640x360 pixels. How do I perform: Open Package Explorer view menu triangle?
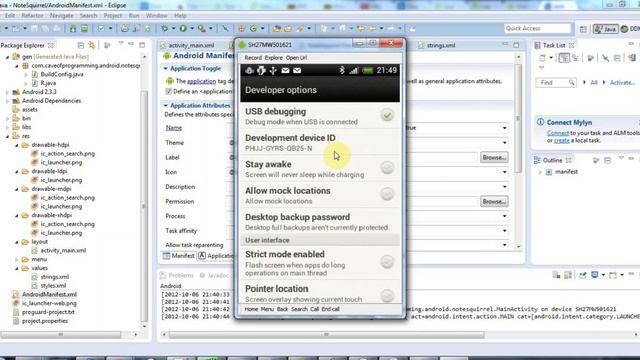[x=121, y=44]
